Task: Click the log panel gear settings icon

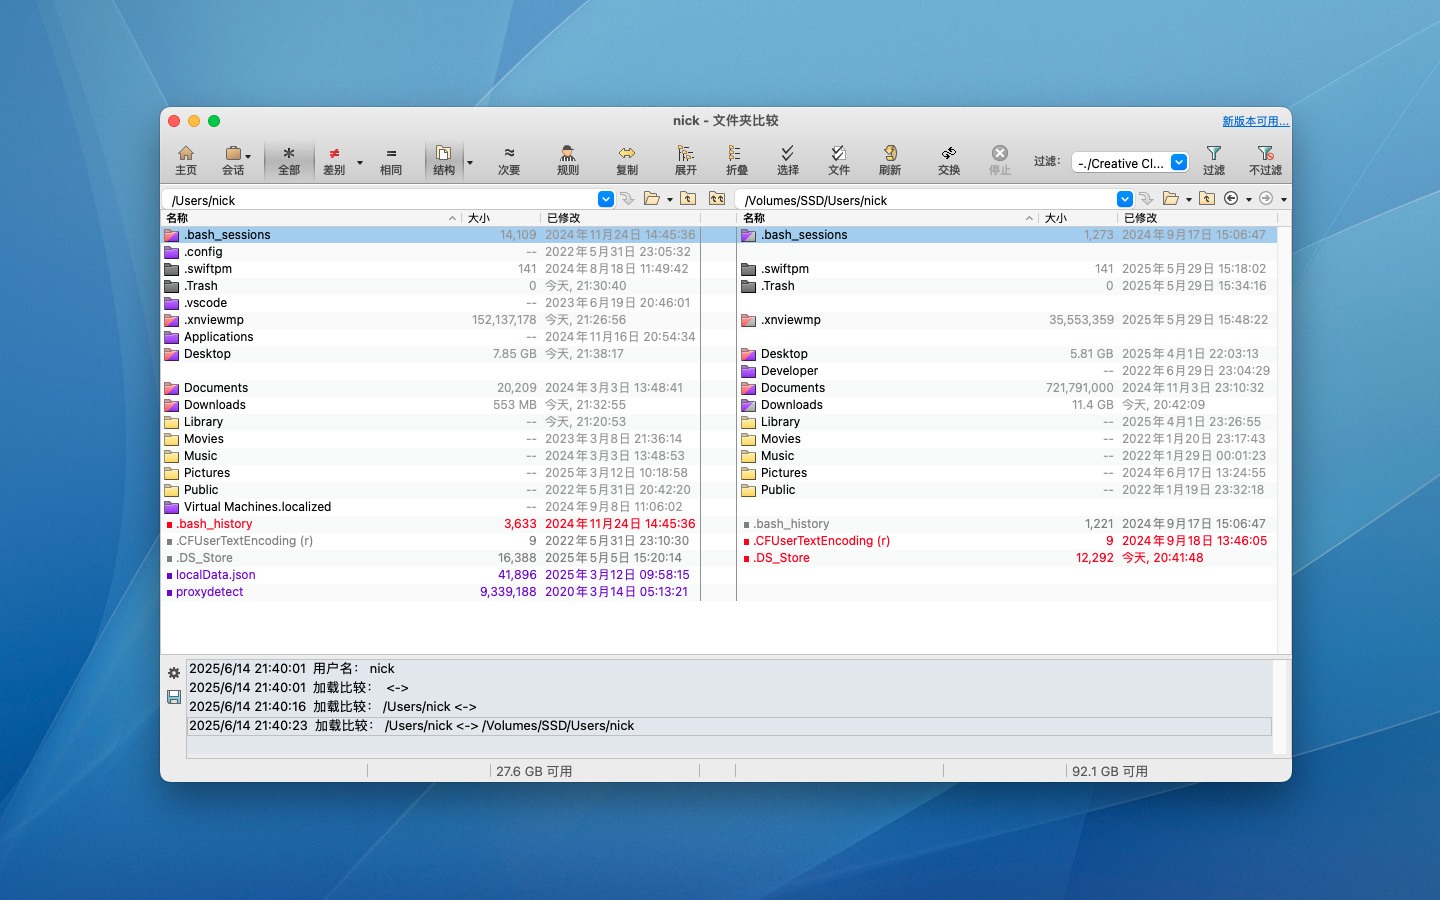Action: (174, 673)
